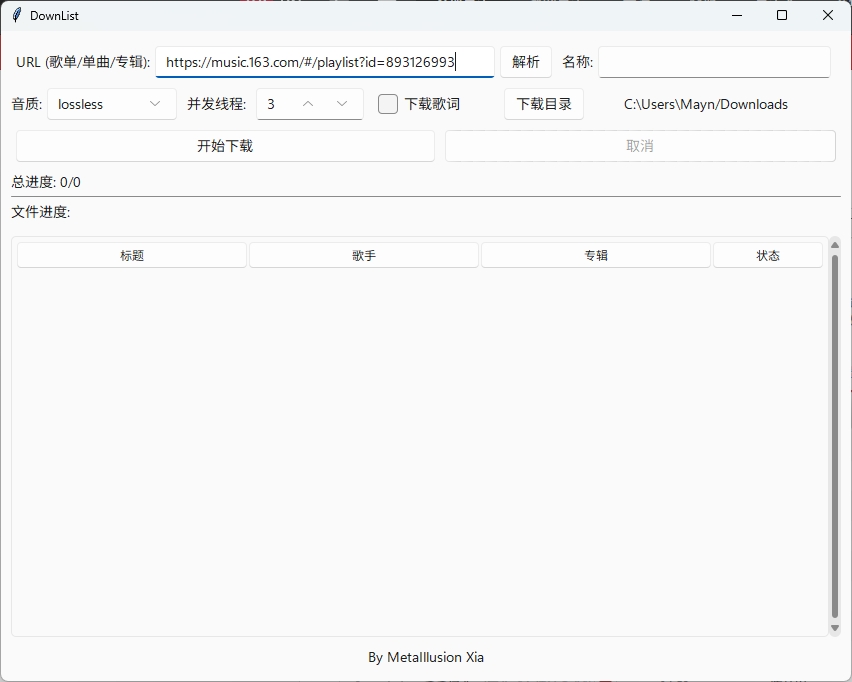Image resolution: width=852 pixels, height=682 pixels.
Task: Focus the 名称 name text box
Action: (x=714, y=61)
